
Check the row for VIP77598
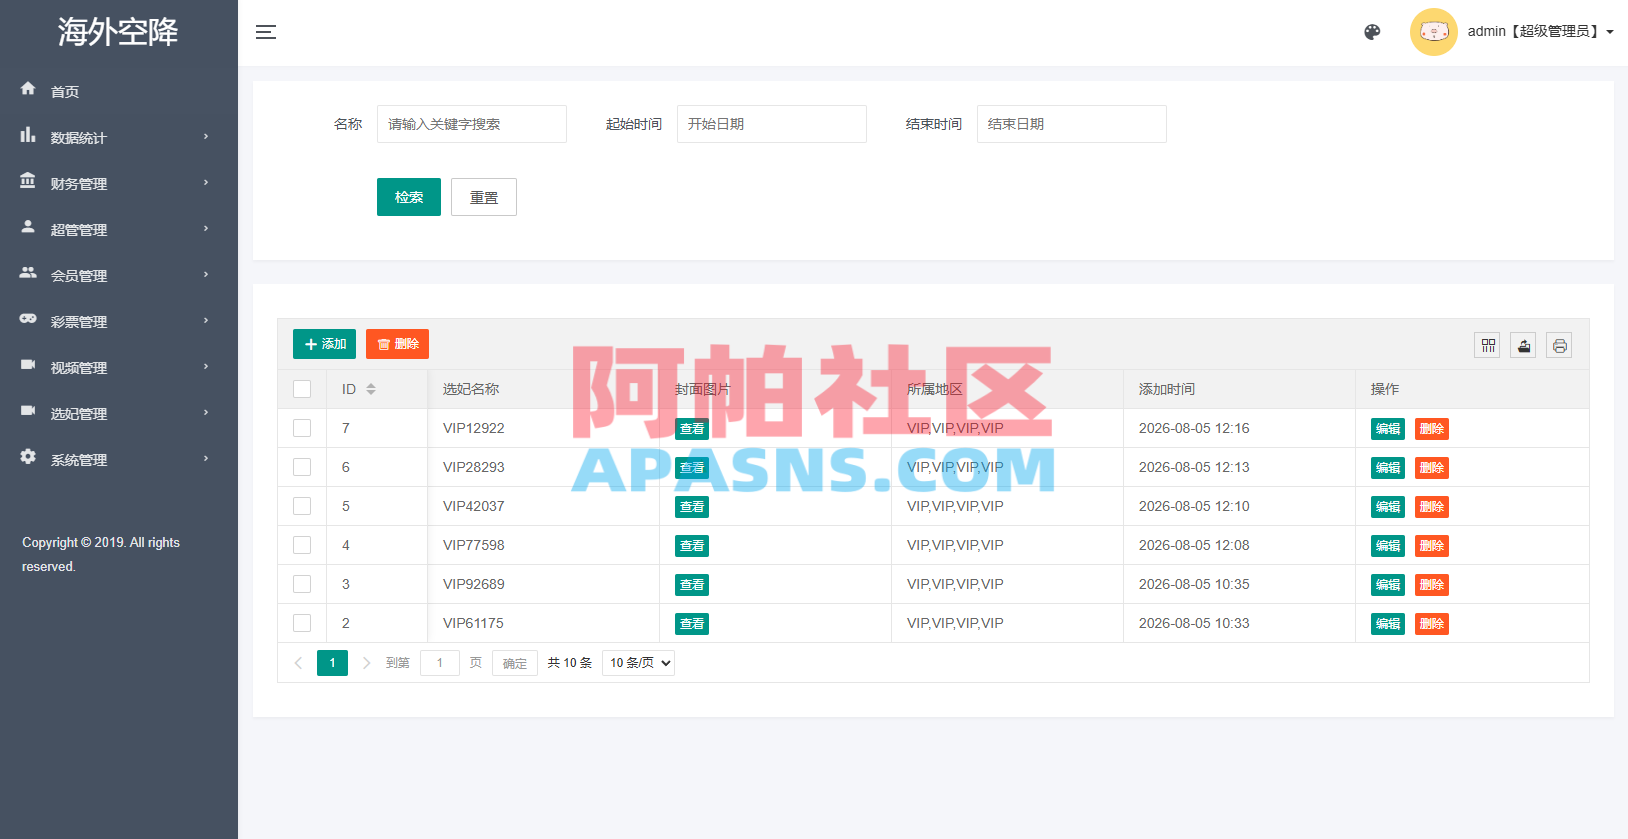point(302,545)
